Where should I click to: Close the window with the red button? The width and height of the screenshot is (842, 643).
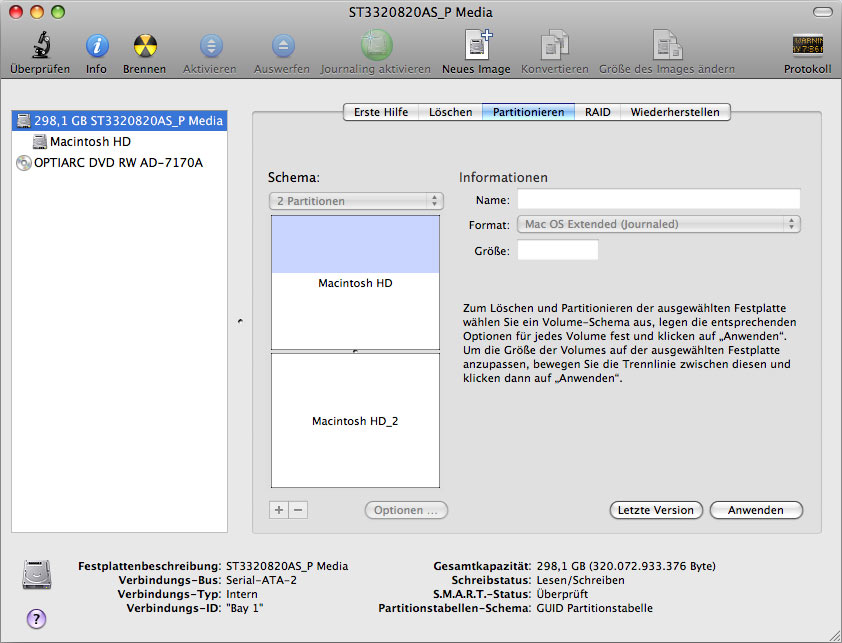coord(16,12)
